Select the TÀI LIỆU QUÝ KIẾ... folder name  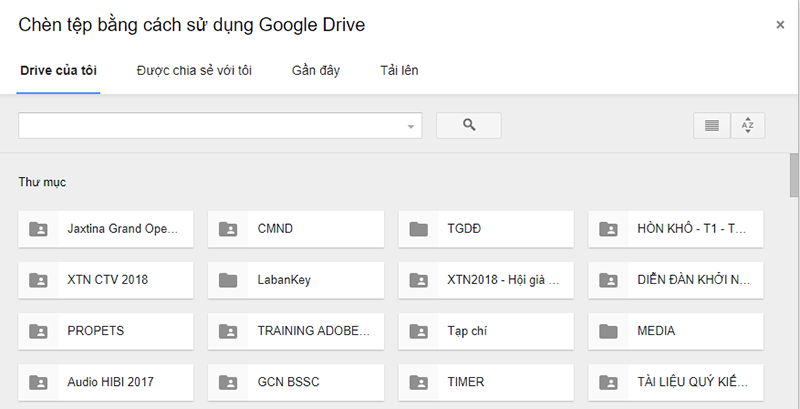(693, 382)
